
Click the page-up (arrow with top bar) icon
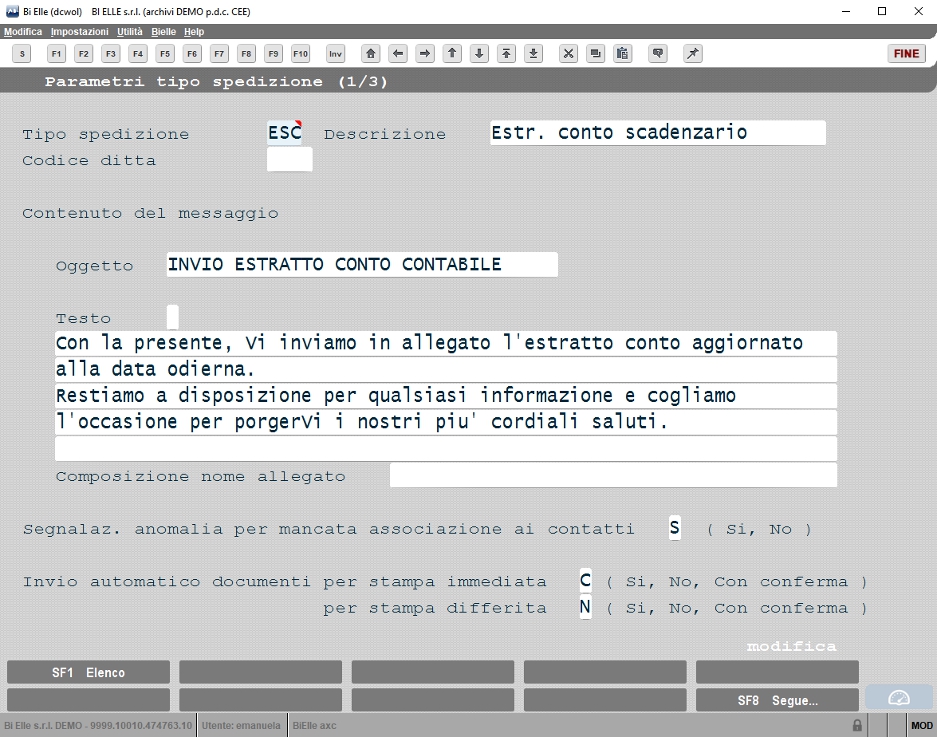point(506,54)
